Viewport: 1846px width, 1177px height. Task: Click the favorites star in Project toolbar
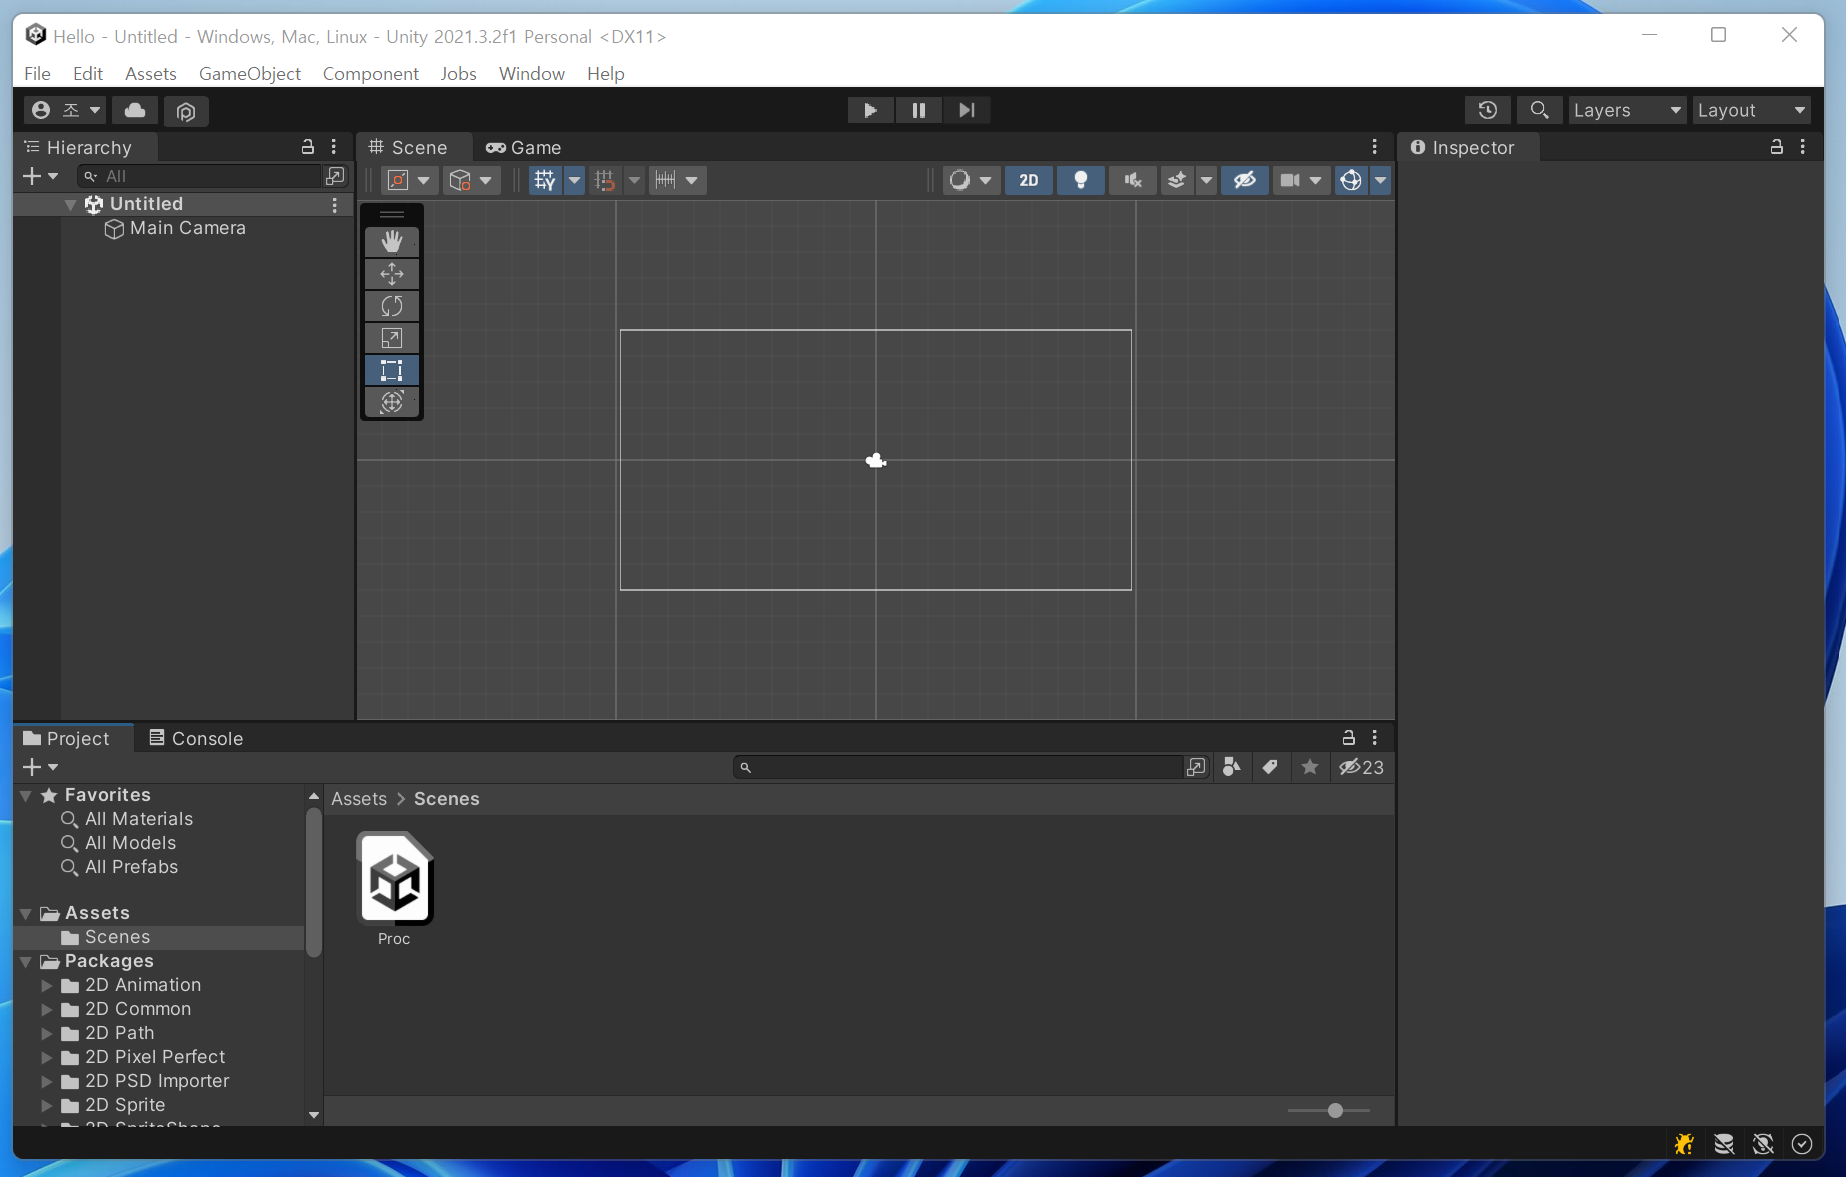(x=1309, y=767)
